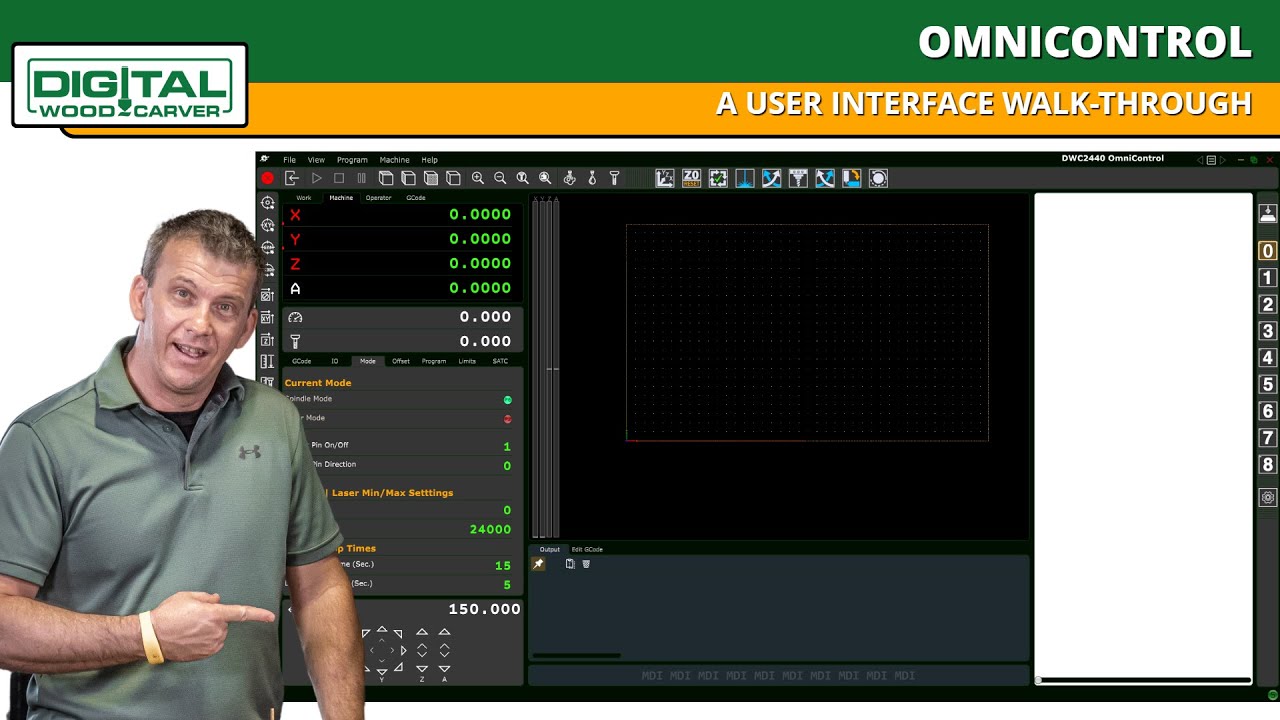This screenshot has height=720, width=1280.
Task: Toggle the red Laser Mode indicator
Action: tap(507, 419)
